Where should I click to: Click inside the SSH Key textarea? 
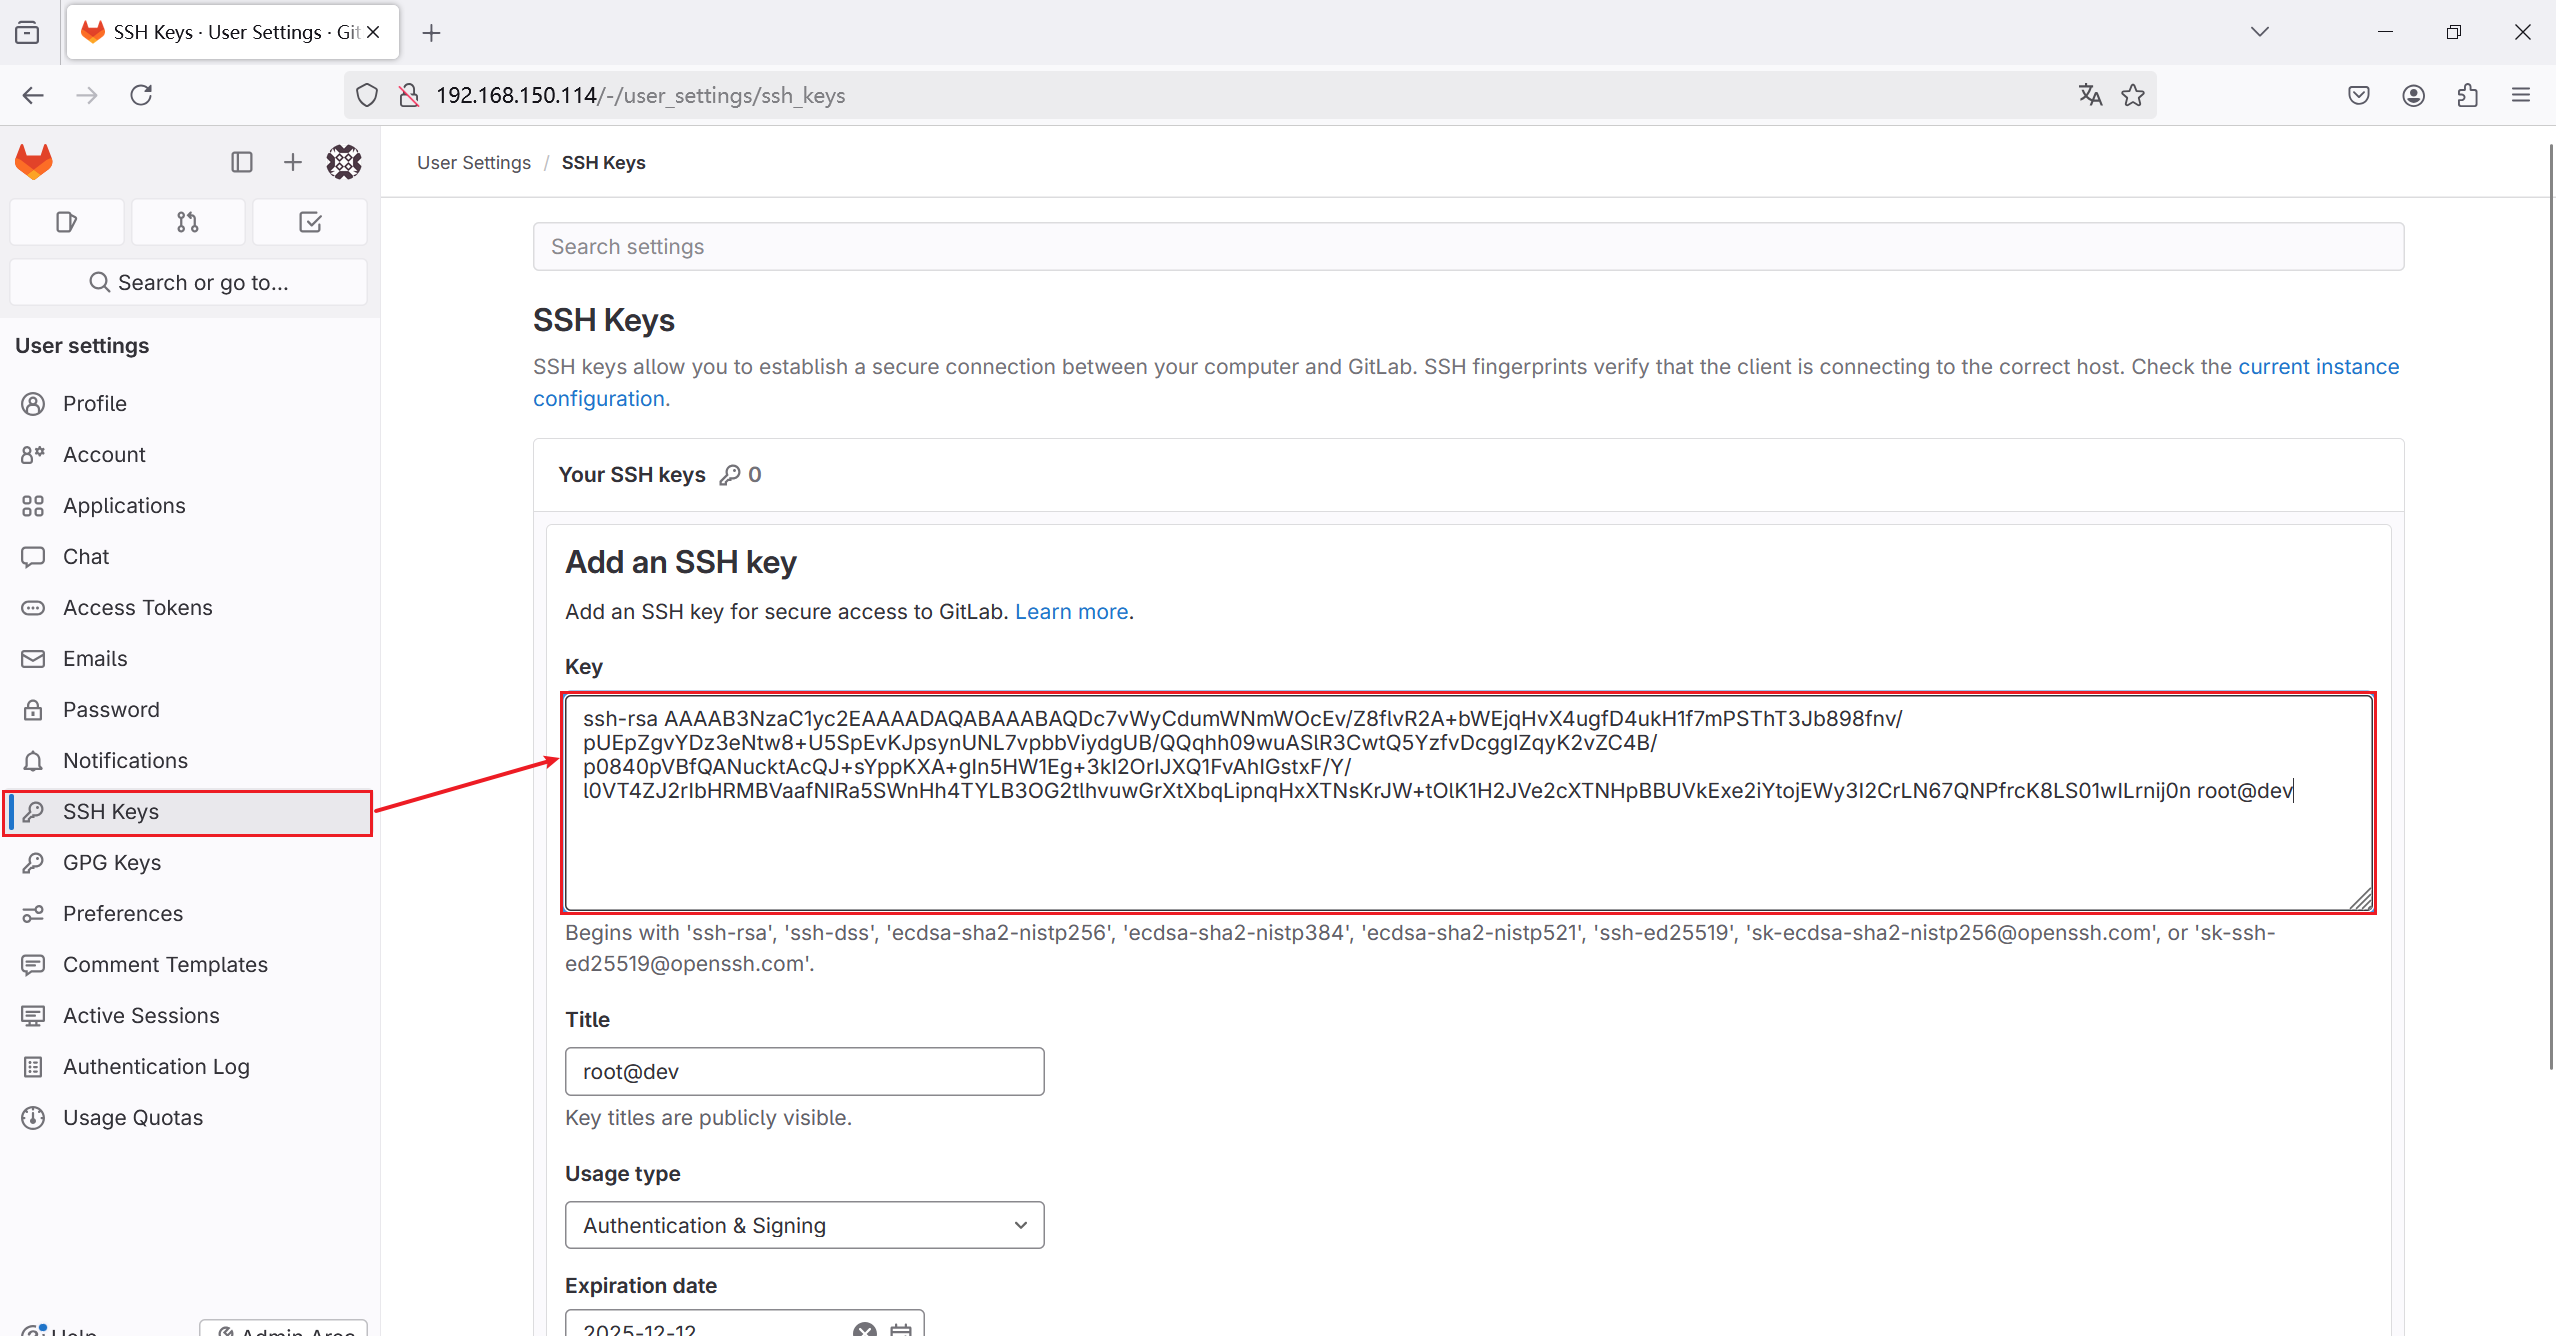coord(1468,803)
